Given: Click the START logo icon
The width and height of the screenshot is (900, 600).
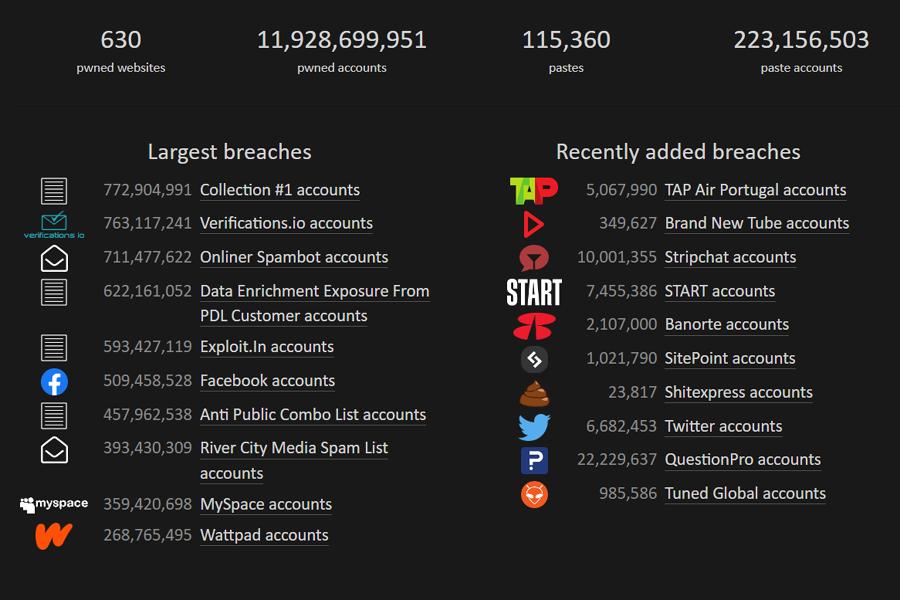Looking at the screenshot, I should (x=534, y=292).
